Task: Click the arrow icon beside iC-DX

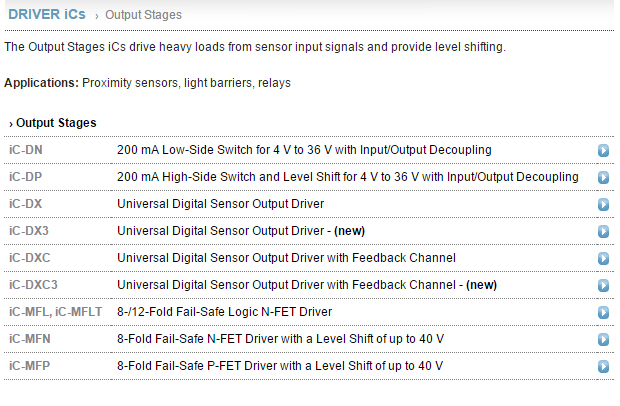Action: (603, 204)
